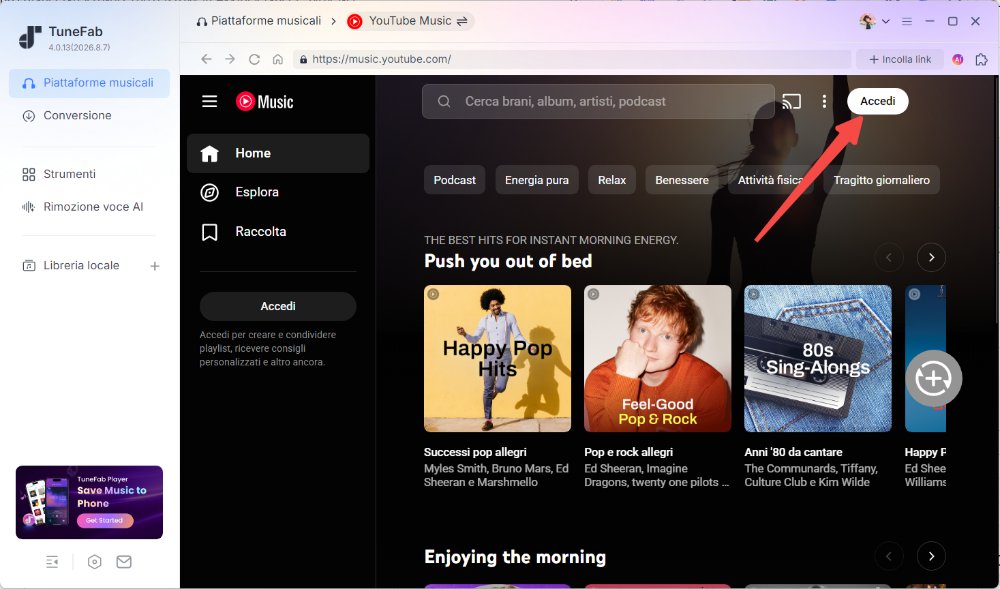Go forward in embedded browser
The image size is (1000, 589).
[x=230, y=59]
